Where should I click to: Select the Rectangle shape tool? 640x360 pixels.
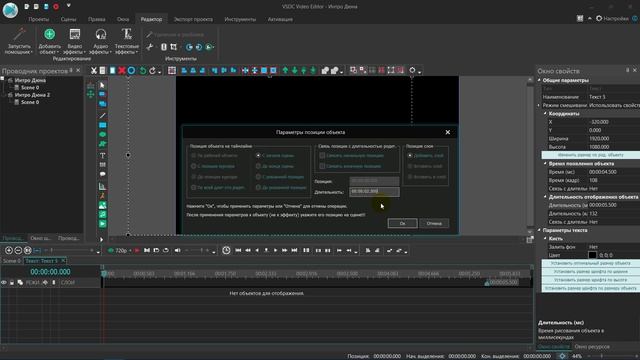102,125
